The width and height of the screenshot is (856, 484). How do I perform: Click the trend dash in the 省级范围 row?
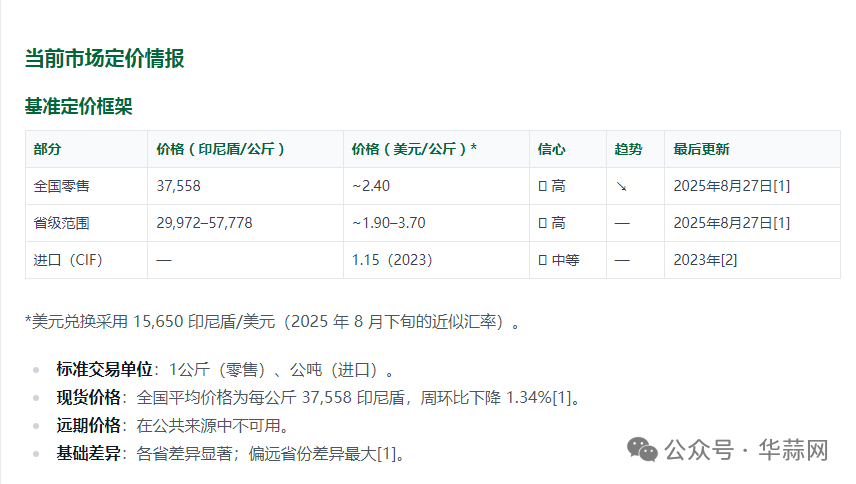(621, 223)
